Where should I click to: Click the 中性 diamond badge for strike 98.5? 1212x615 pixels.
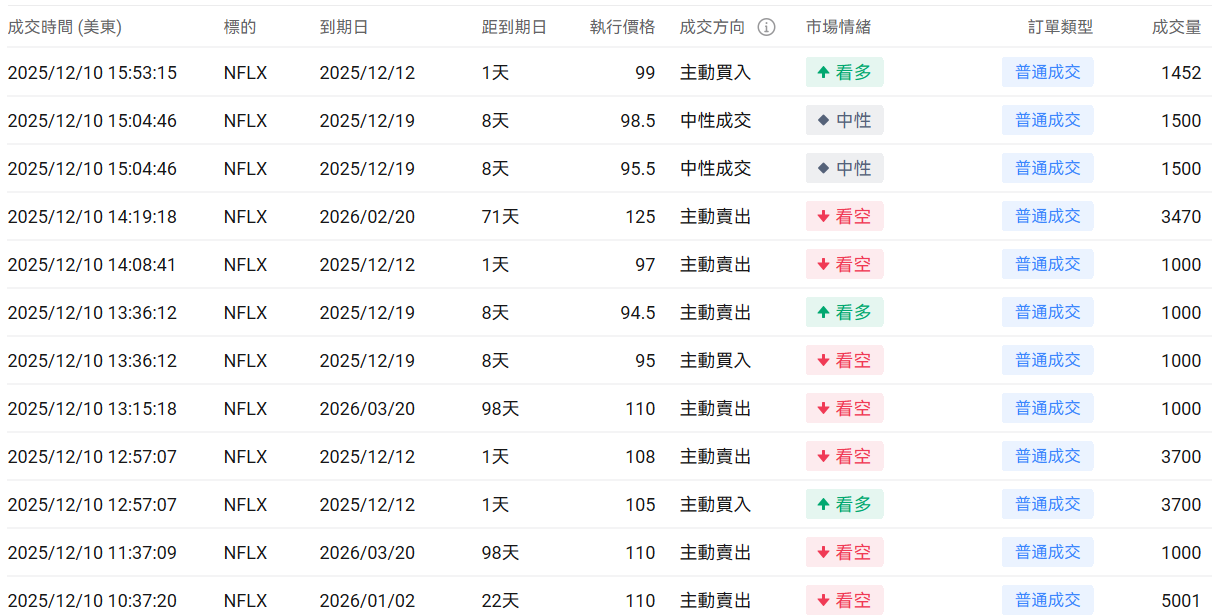pyautogui.click(x=844, y=121)
